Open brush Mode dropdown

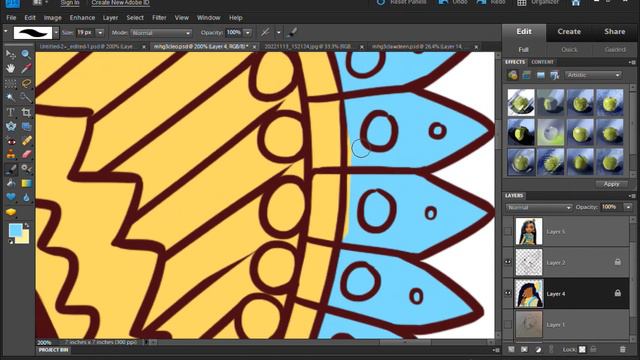click(x=161, y=33)
